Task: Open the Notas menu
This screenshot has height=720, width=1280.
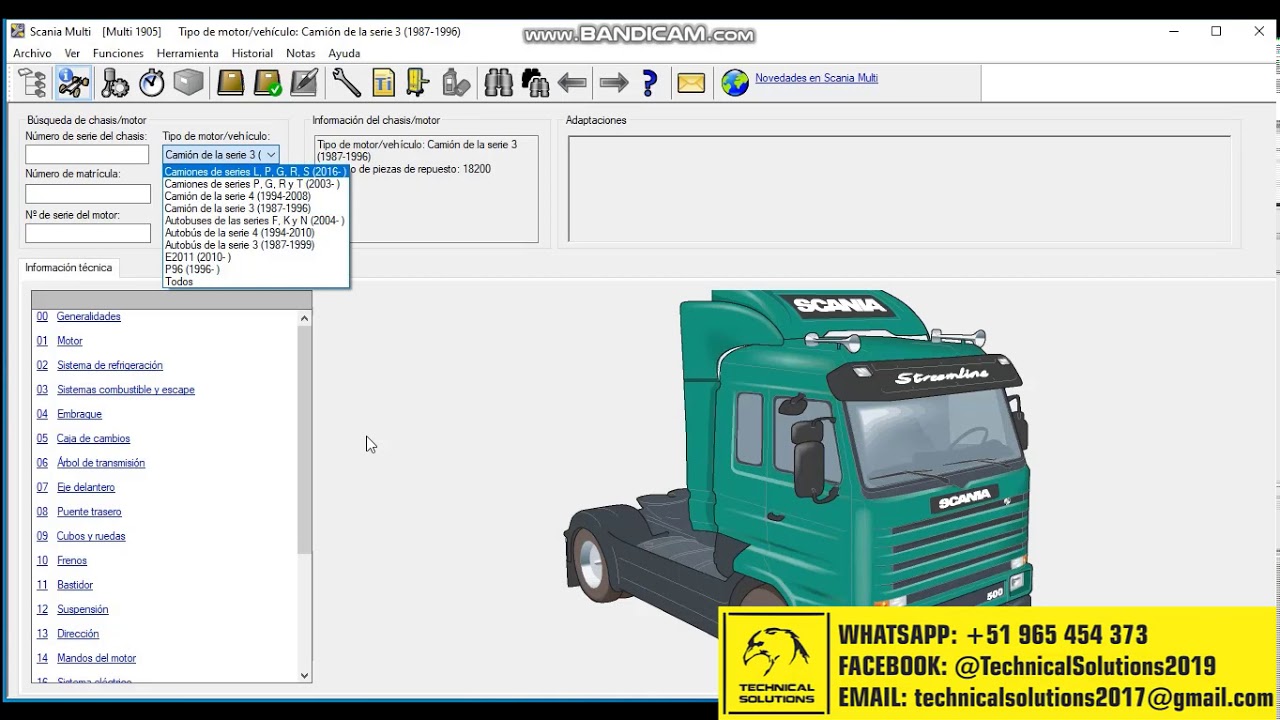Action: tap(300, 53)
